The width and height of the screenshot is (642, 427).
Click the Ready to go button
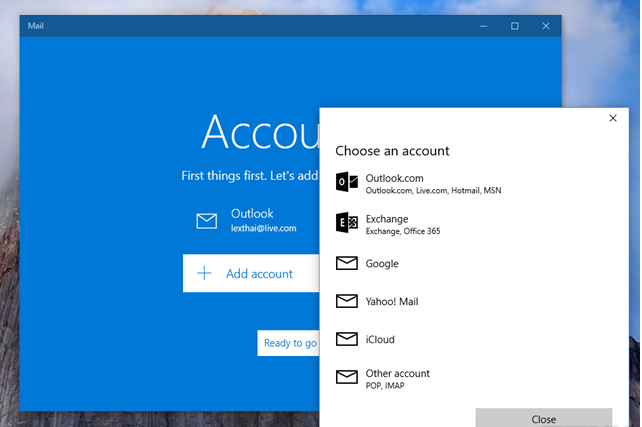(289, 343)
